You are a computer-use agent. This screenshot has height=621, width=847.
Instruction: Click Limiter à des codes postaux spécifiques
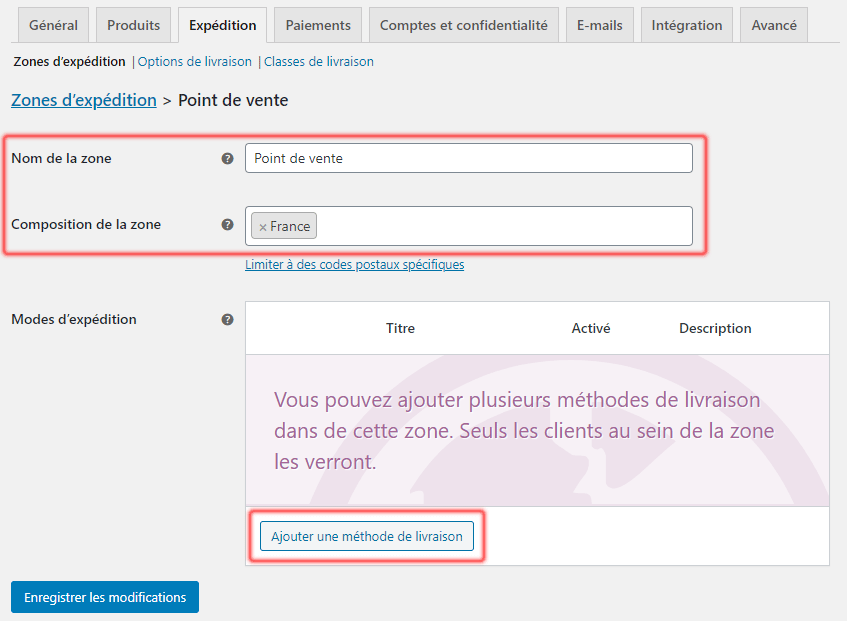click(354, 265)
